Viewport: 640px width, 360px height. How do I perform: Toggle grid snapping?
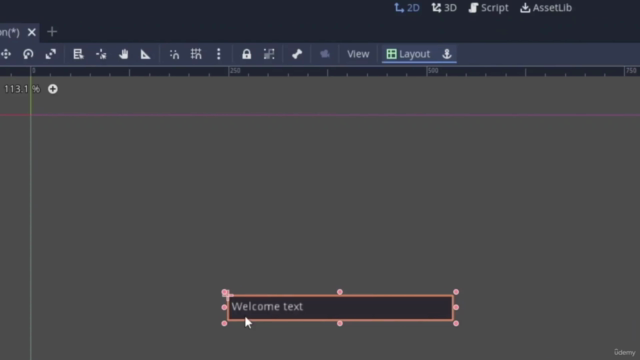(196, 54)
